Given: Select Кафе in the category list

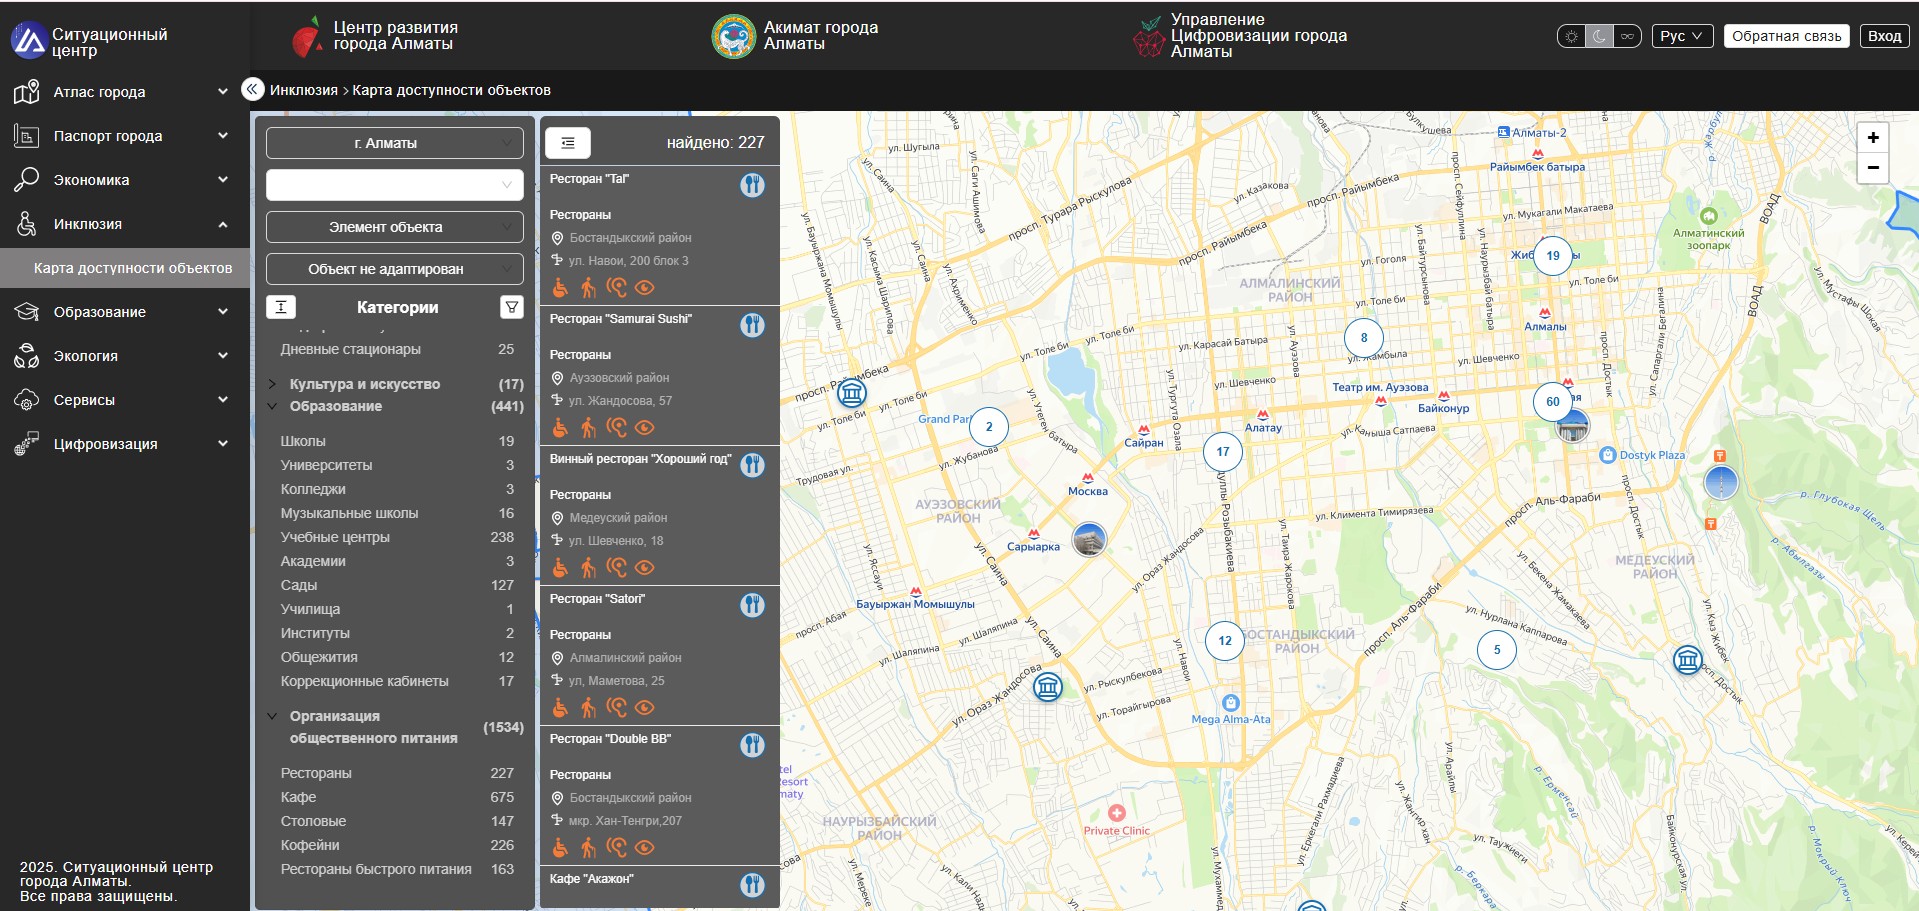Looking at the screenshot, I should click(x=298, y=797).
